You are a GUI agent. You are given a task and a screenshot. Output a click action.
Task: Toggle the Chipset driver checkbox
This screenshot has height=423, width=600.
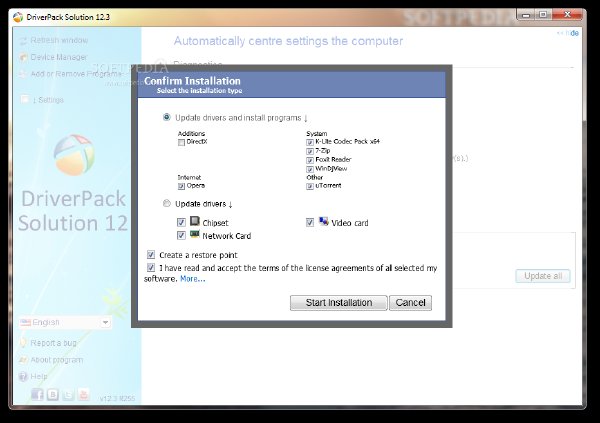click(x=181, y=222)
